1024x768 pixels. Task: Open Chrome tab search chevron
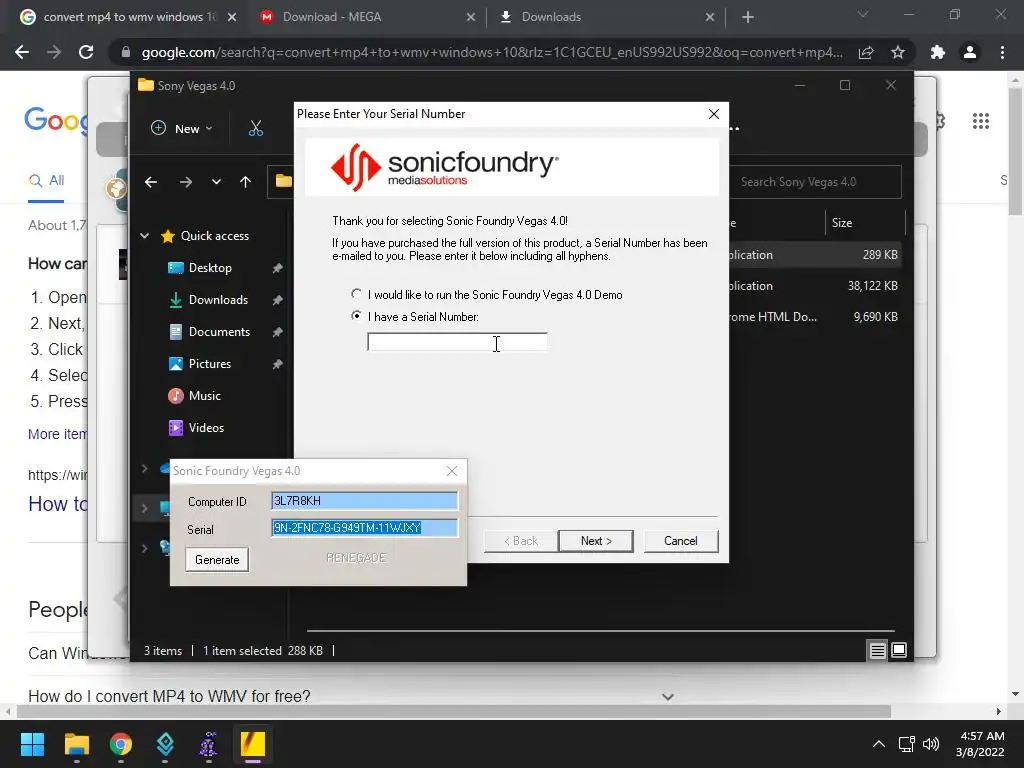[x=863, y=14]
